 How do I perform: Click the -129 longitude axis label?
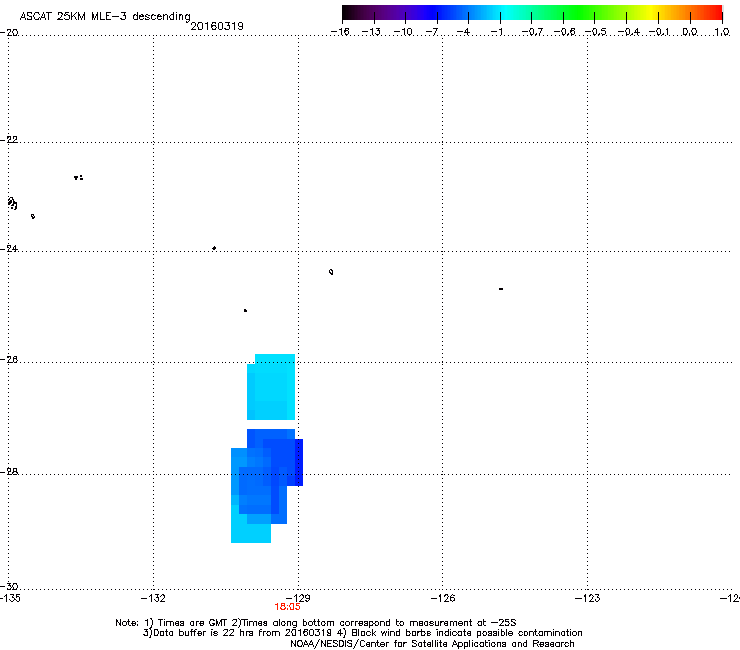coord(298,599)
